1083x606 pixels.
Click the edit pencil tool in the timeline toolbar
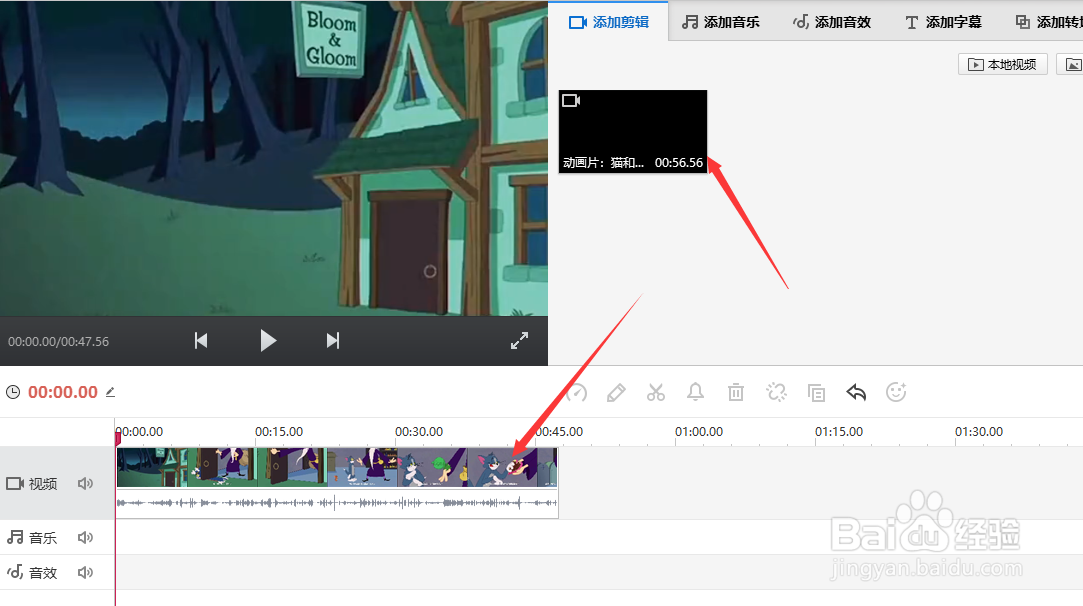point(616,392)
